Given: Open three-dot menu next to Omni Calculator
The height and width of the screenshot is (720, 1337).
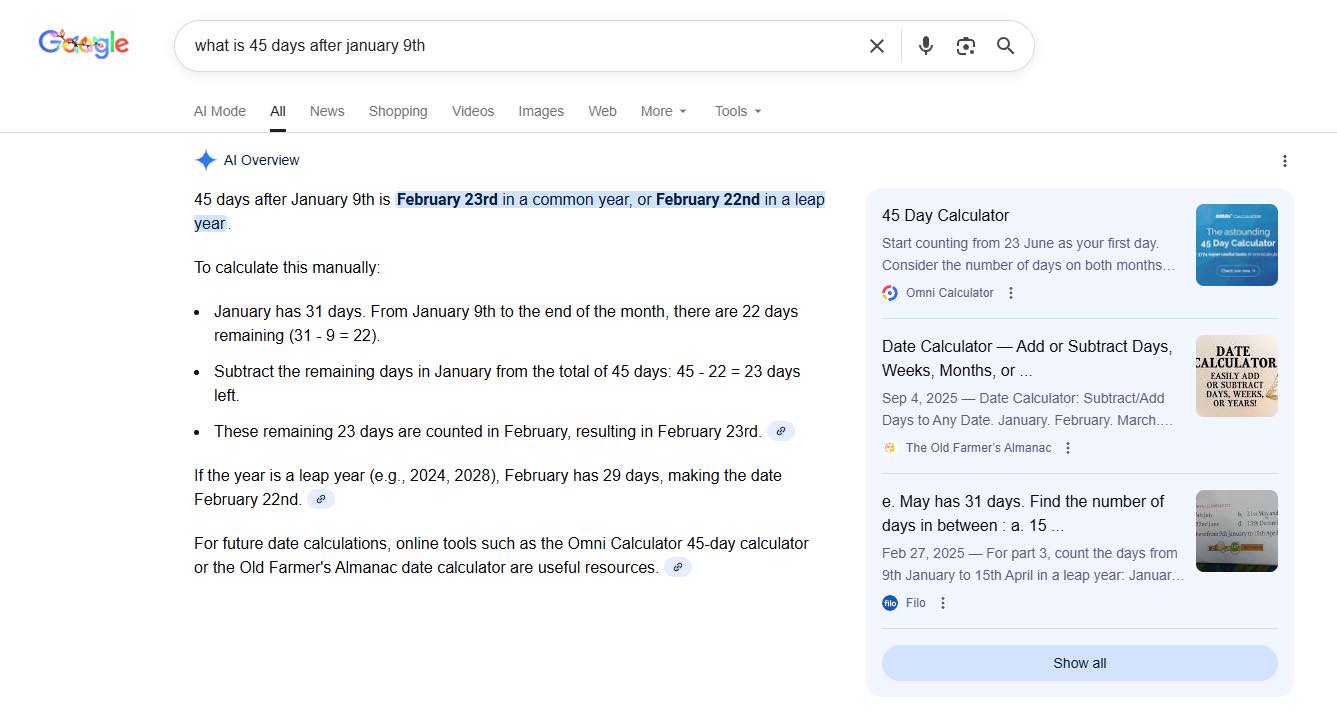Looking at the screenshot, I should pos(1011,293).
